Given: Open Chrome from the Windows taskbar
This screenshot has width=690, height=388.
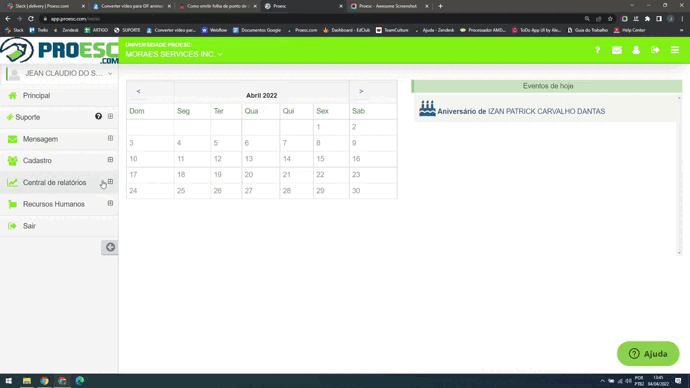Looking at the screenshot, I should tap(44, 381).
